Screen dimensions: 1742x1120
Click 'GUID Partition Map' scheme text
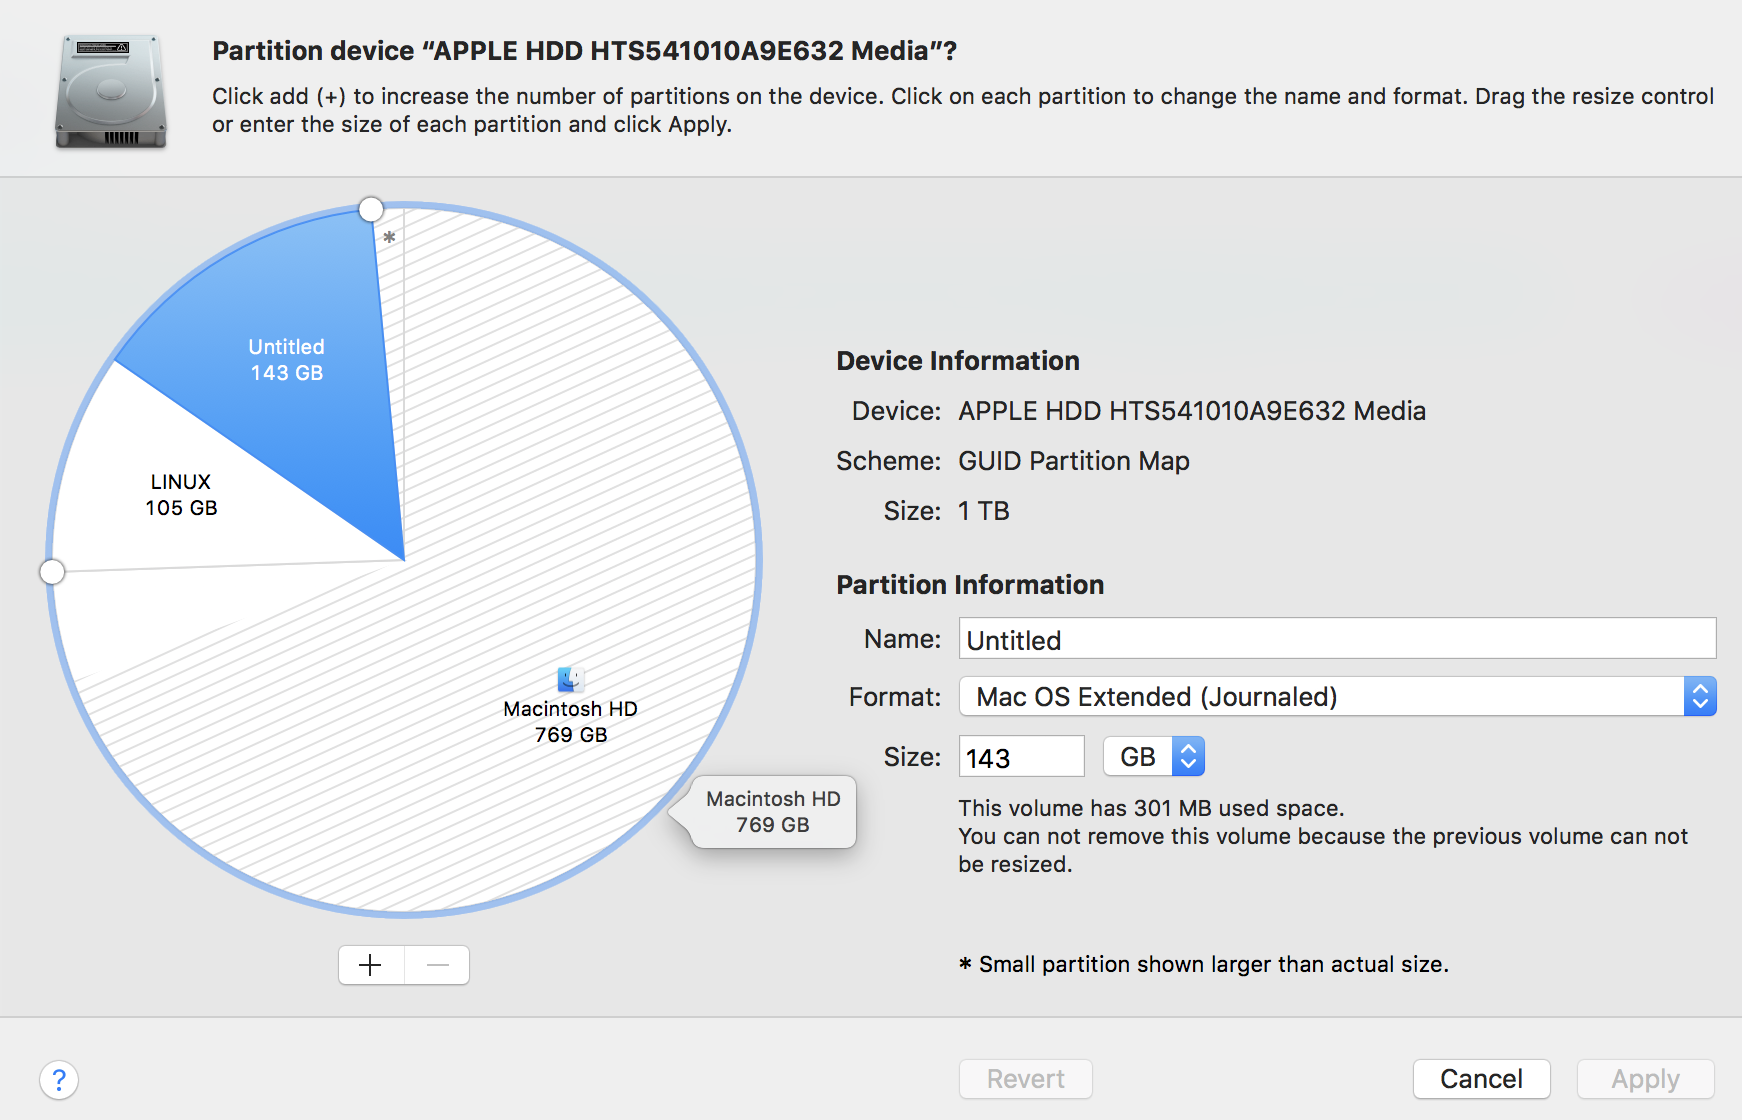coord(1074,461)
